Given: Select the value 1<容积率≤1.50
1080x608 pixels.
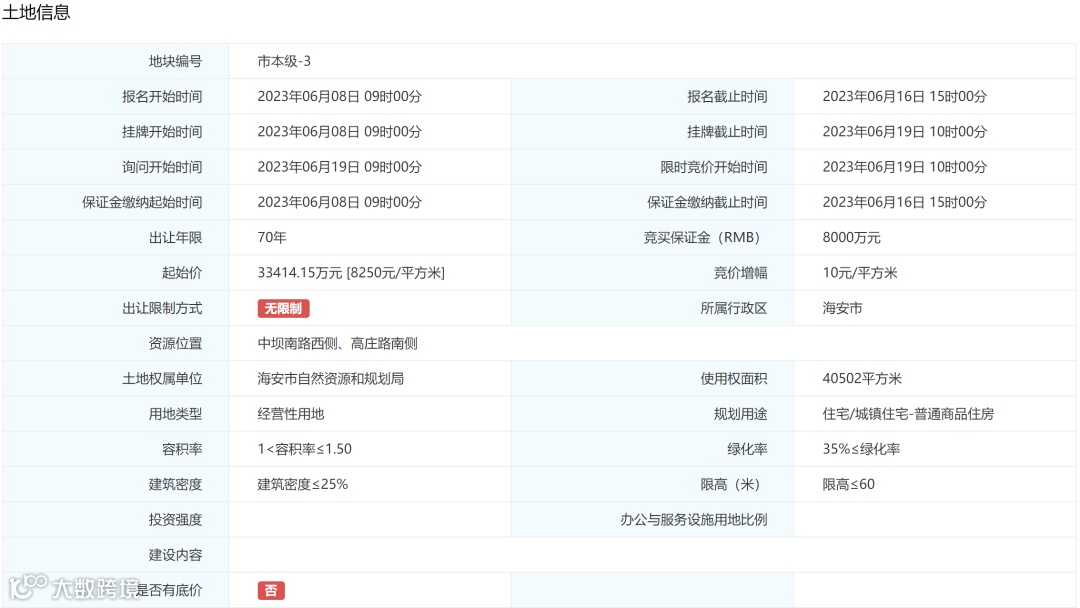Looking at the screenshot, I should 304,449.
